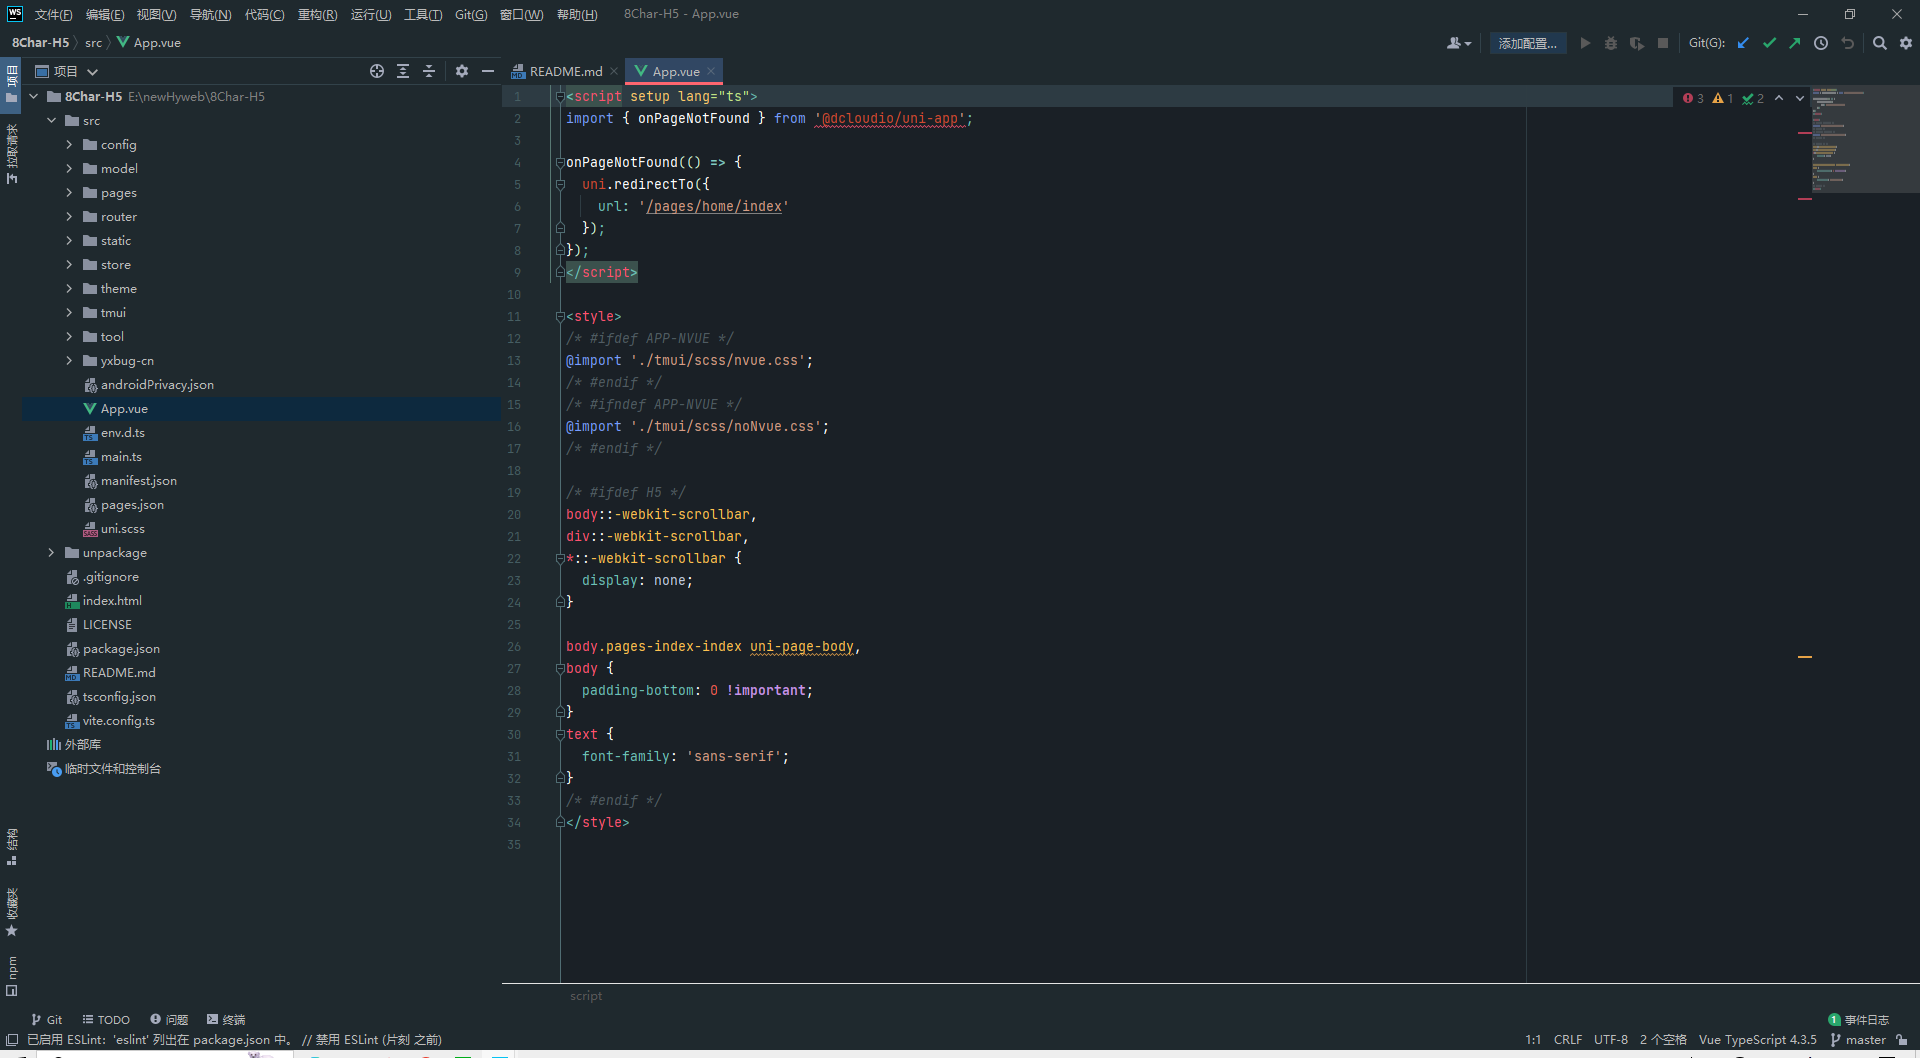Open the vite.config.ts file
The image size is (1920, 1058).
click(x=118, y=721)
